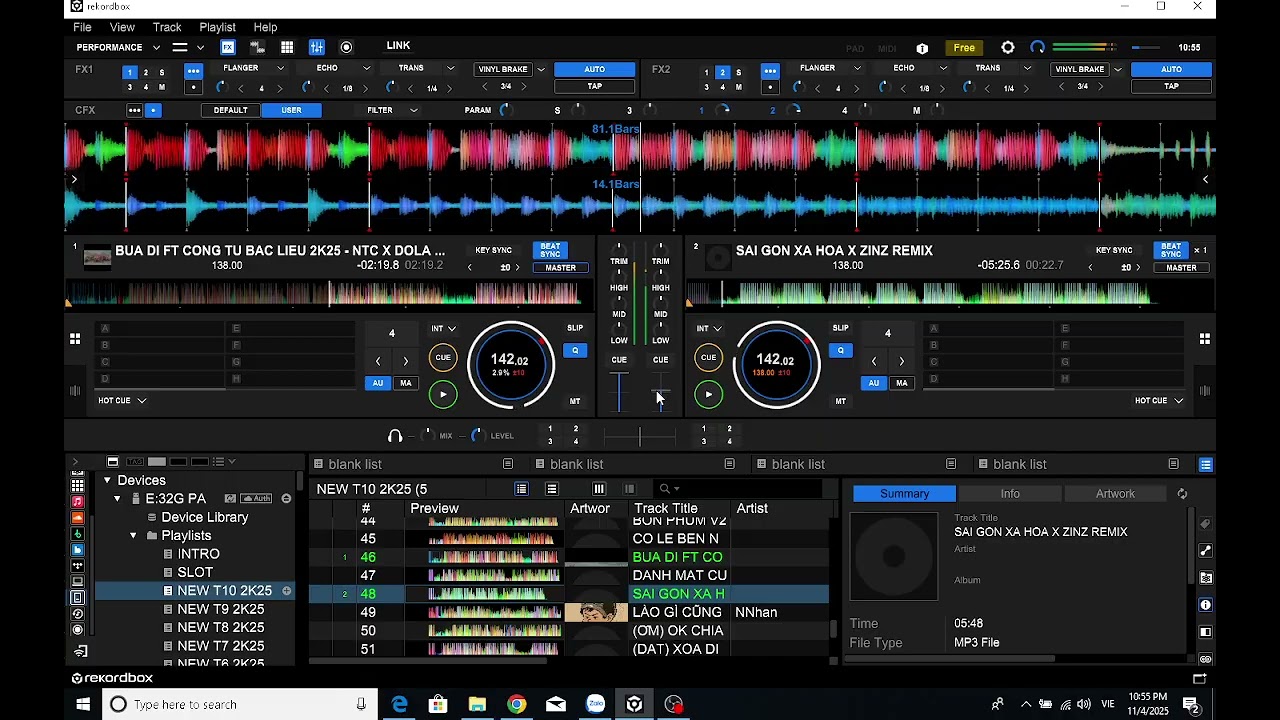1280x720 pixels.
Task: Open the Zalo app on the taskbar
Action: pyautogui.click(x=595, y=704)
